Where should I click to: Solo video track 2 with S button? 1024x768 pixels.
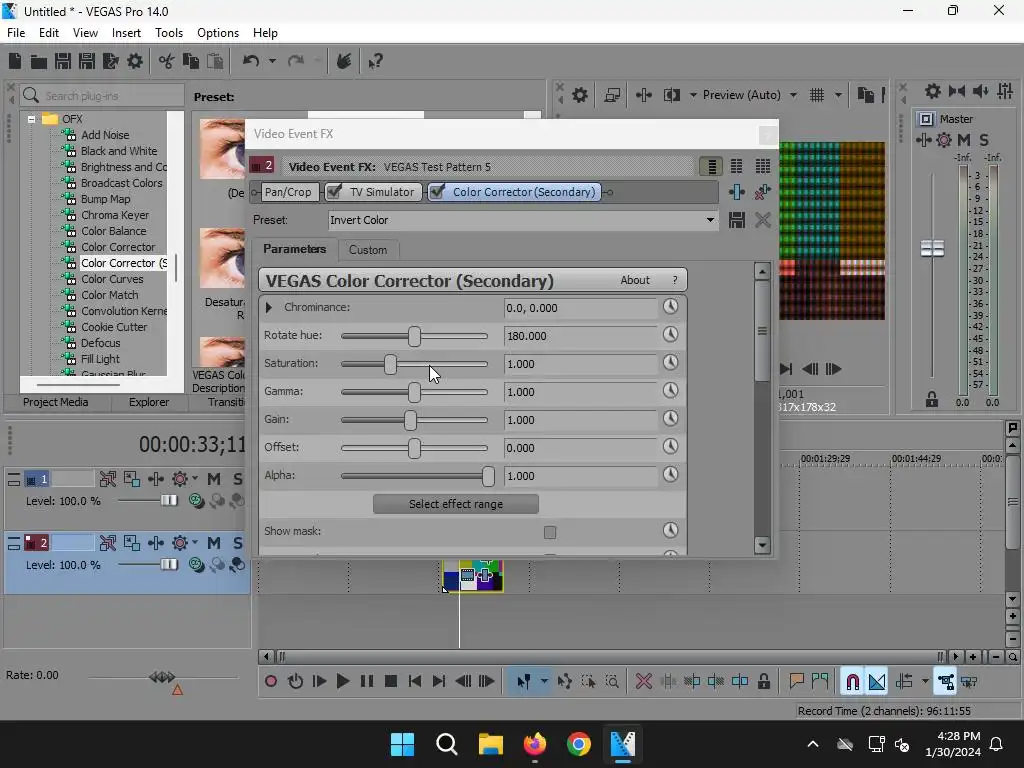(x=238, y=543)
